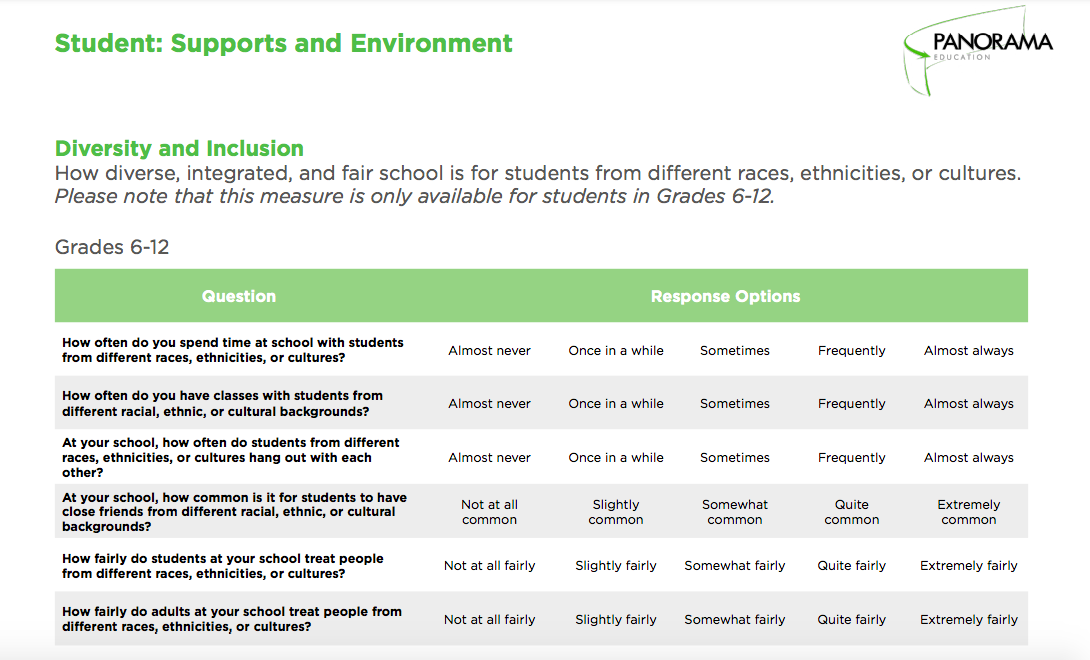
Task: Click 'Slightly common' for the close friends question
Action: coord(616,511)
